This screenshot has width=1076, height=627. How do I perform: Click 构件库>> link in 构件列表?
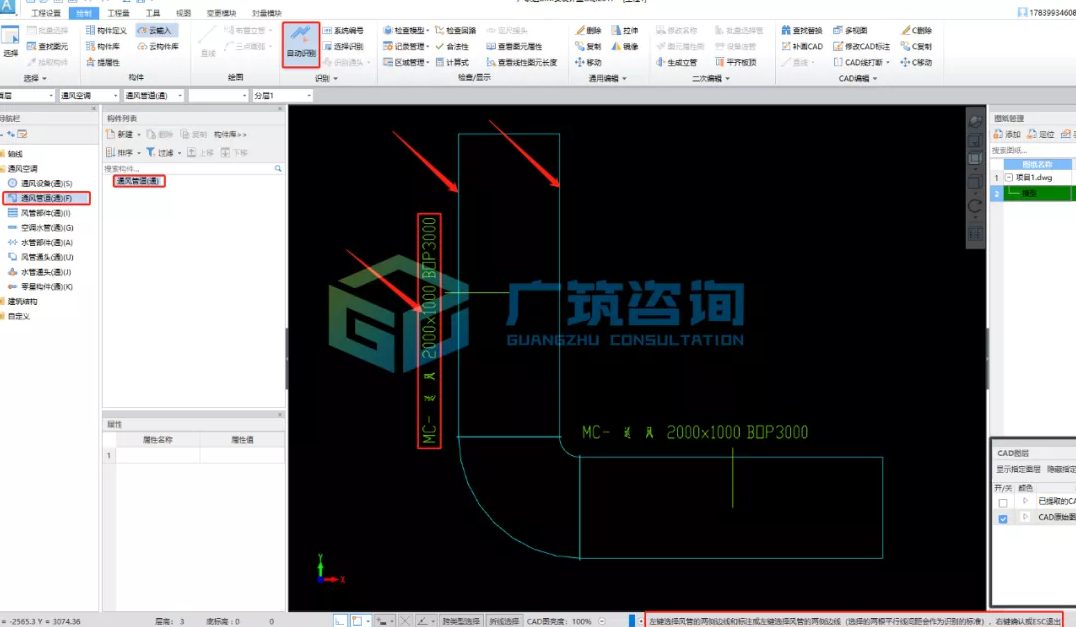point(230,134)
